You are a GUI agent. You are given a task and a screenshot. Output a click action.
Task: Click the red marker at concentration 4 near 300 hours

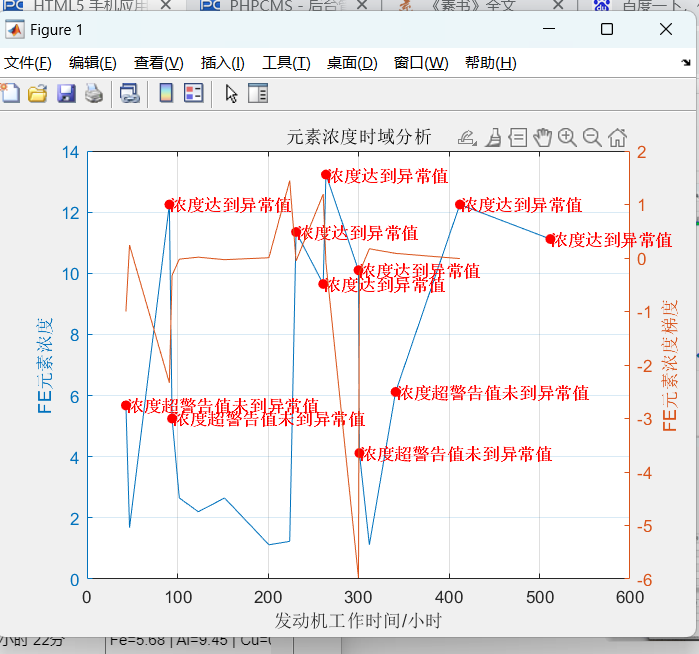click(359, 453)
